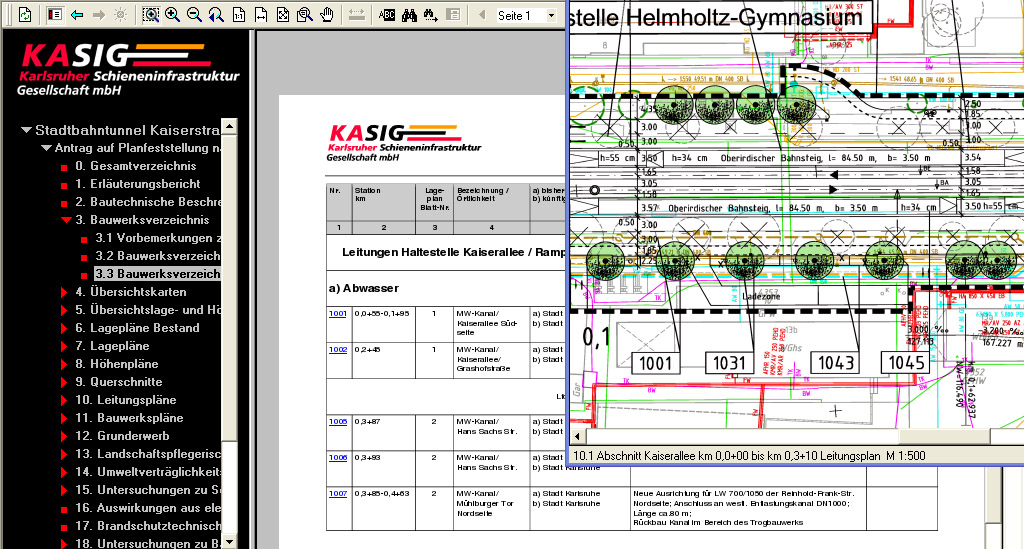
Task: Click the zoom out magnifier
Action: tap(194, 14)
